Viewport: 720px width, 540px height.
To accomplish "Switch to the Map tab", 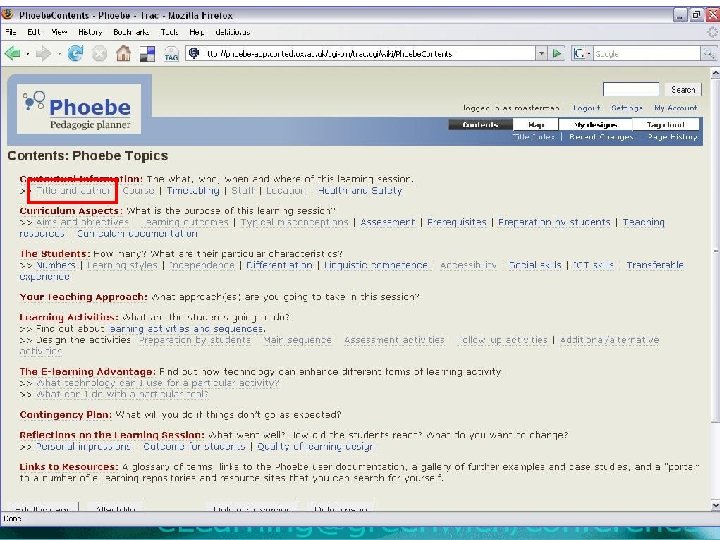I will point(536,124).
